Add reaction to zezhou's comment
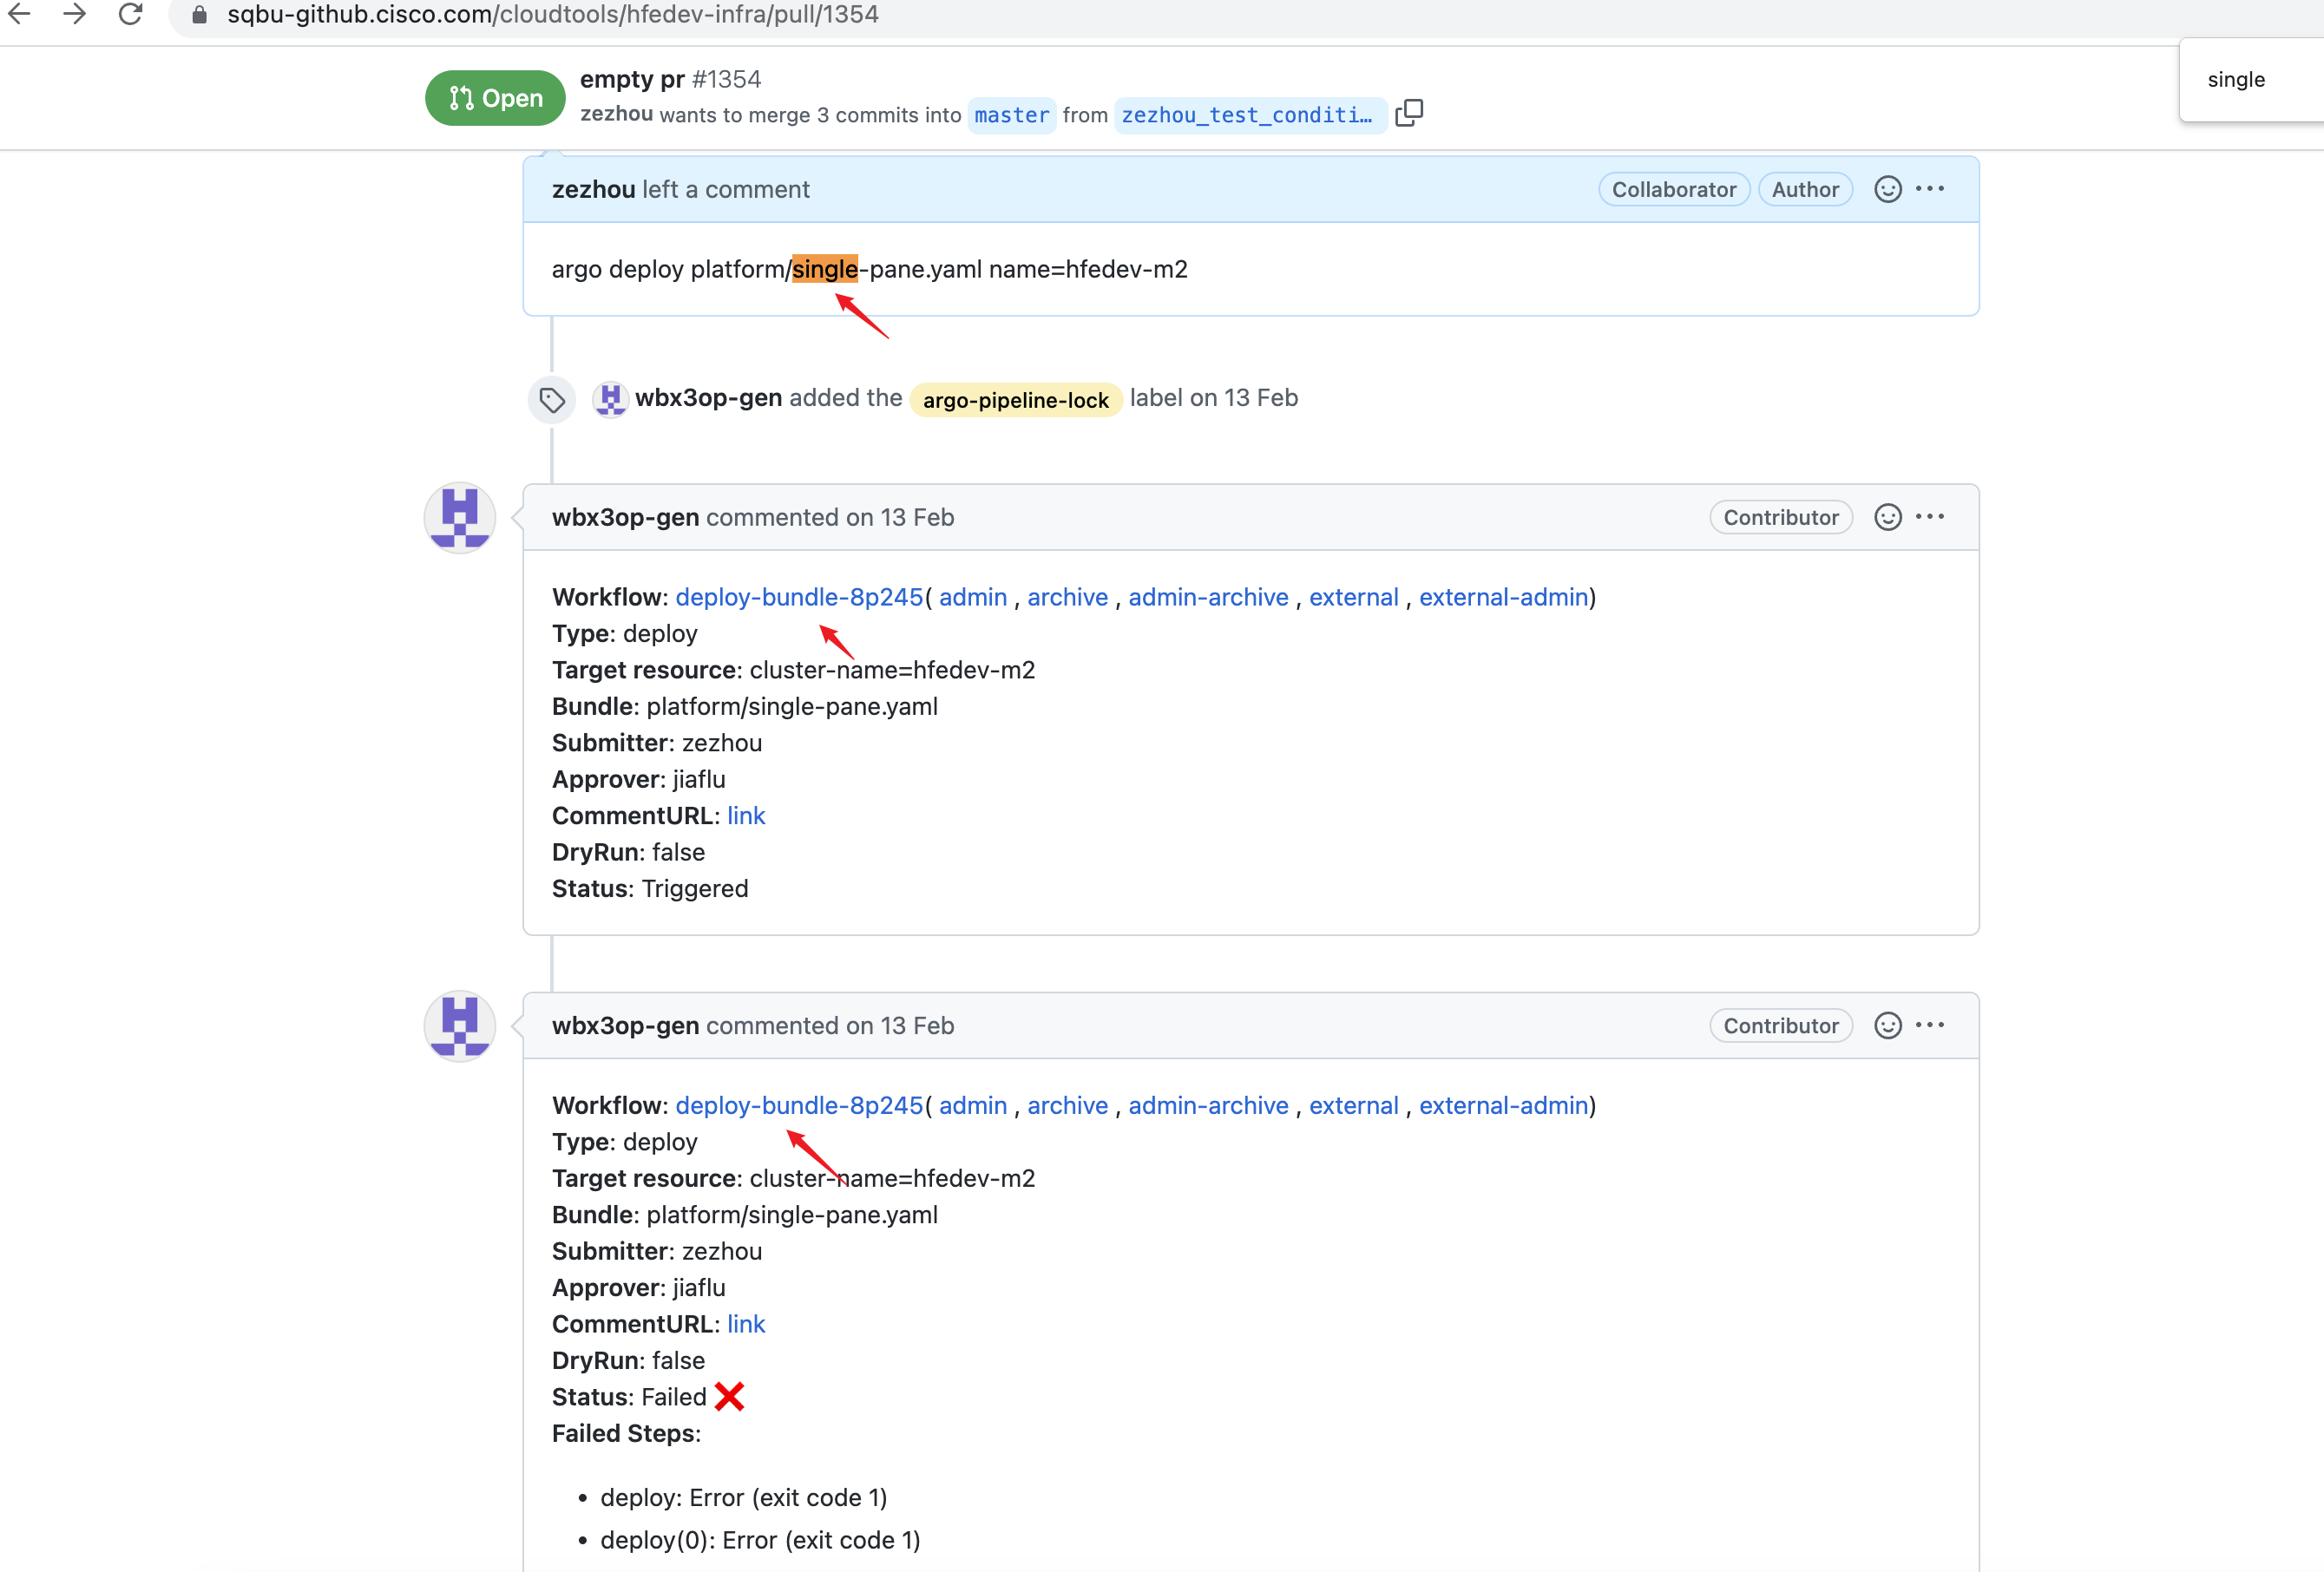The image size is (2324, 1572). [1887, 189]
